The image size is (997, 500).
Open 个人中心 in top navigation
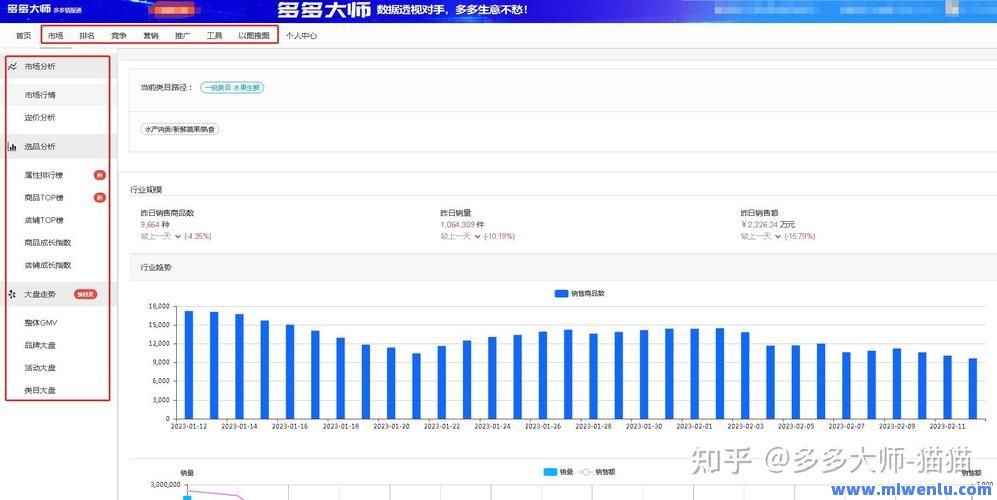[x=301, y=35]
